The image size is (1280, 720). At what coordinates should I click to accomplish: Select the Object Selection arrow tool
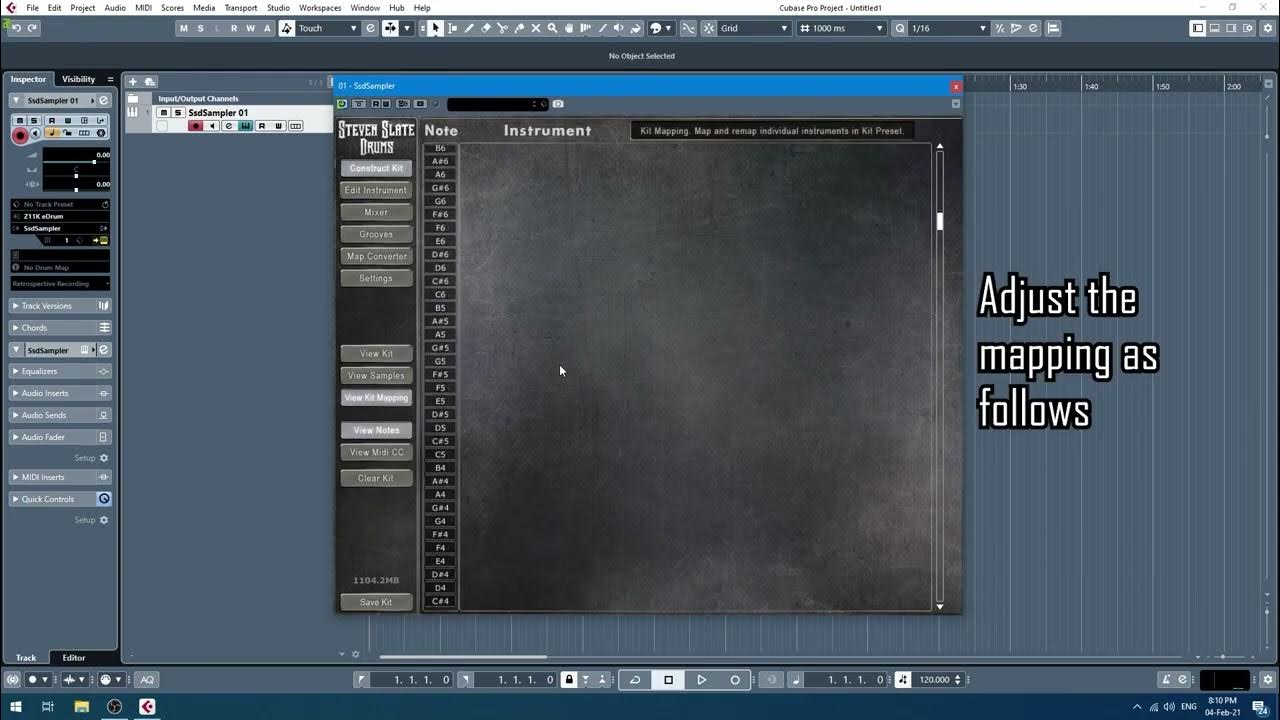pyautogui.click(x=435, y=28)
